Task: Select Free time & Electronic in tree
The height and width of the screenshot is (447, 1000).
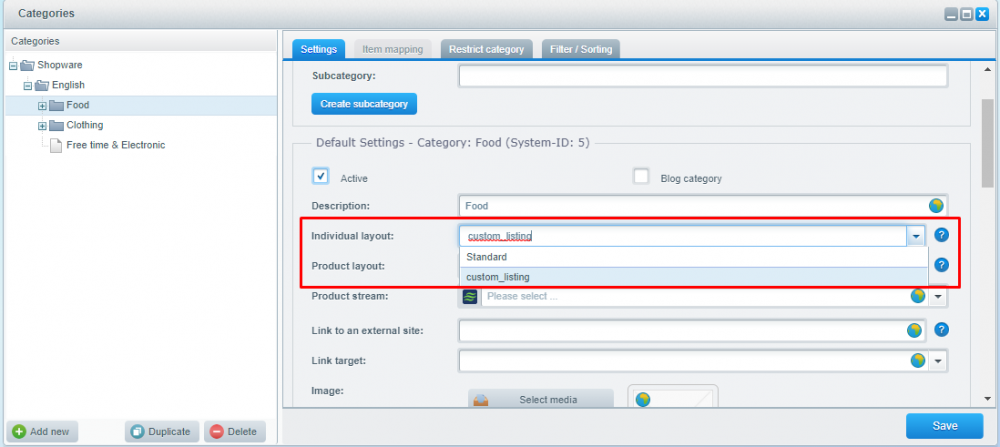Action: tap(115, 145)
